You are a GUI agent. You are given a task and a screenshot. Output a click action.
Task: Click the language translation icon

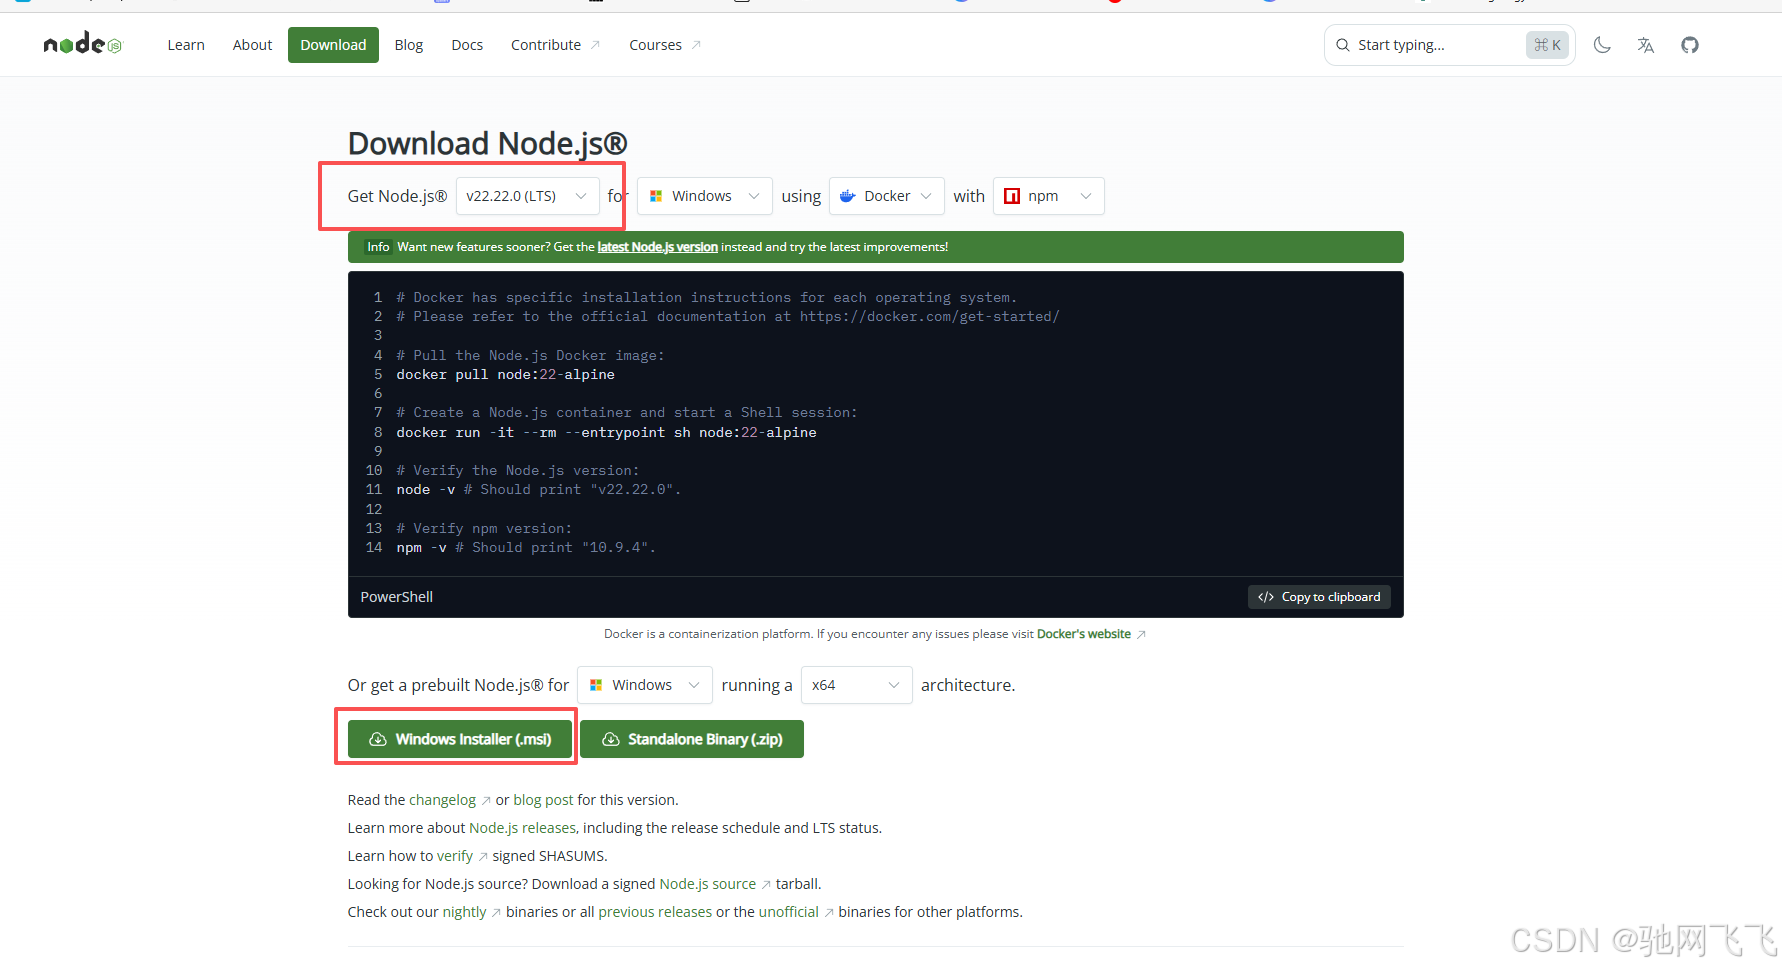pos(1645,44)
